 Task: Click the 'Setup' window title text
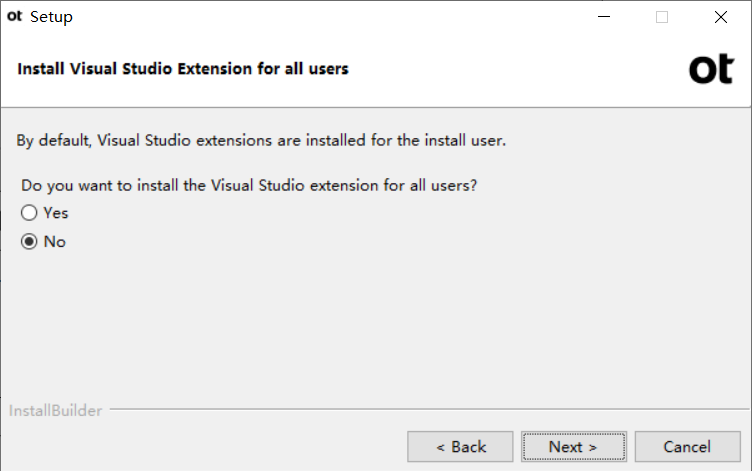pyautogui.click(x=51, y=17)
